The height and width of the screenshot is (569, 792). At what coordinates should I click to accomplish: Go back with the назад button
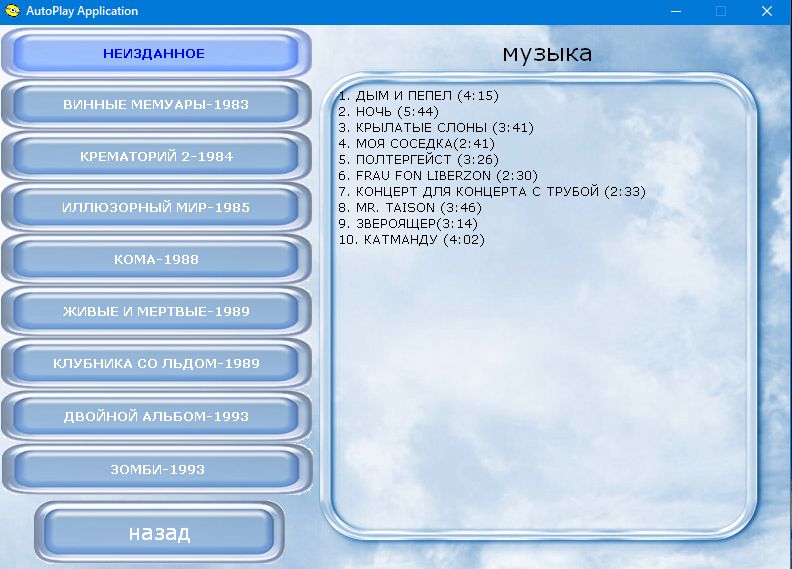click(x=159, y=533)
